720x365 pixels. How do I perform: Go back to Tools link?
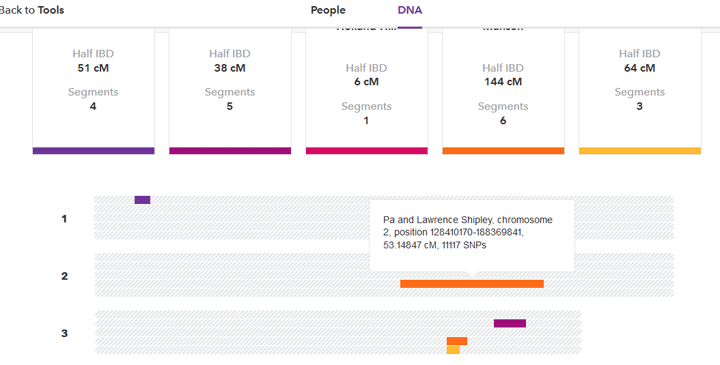[x=32, y=10]
